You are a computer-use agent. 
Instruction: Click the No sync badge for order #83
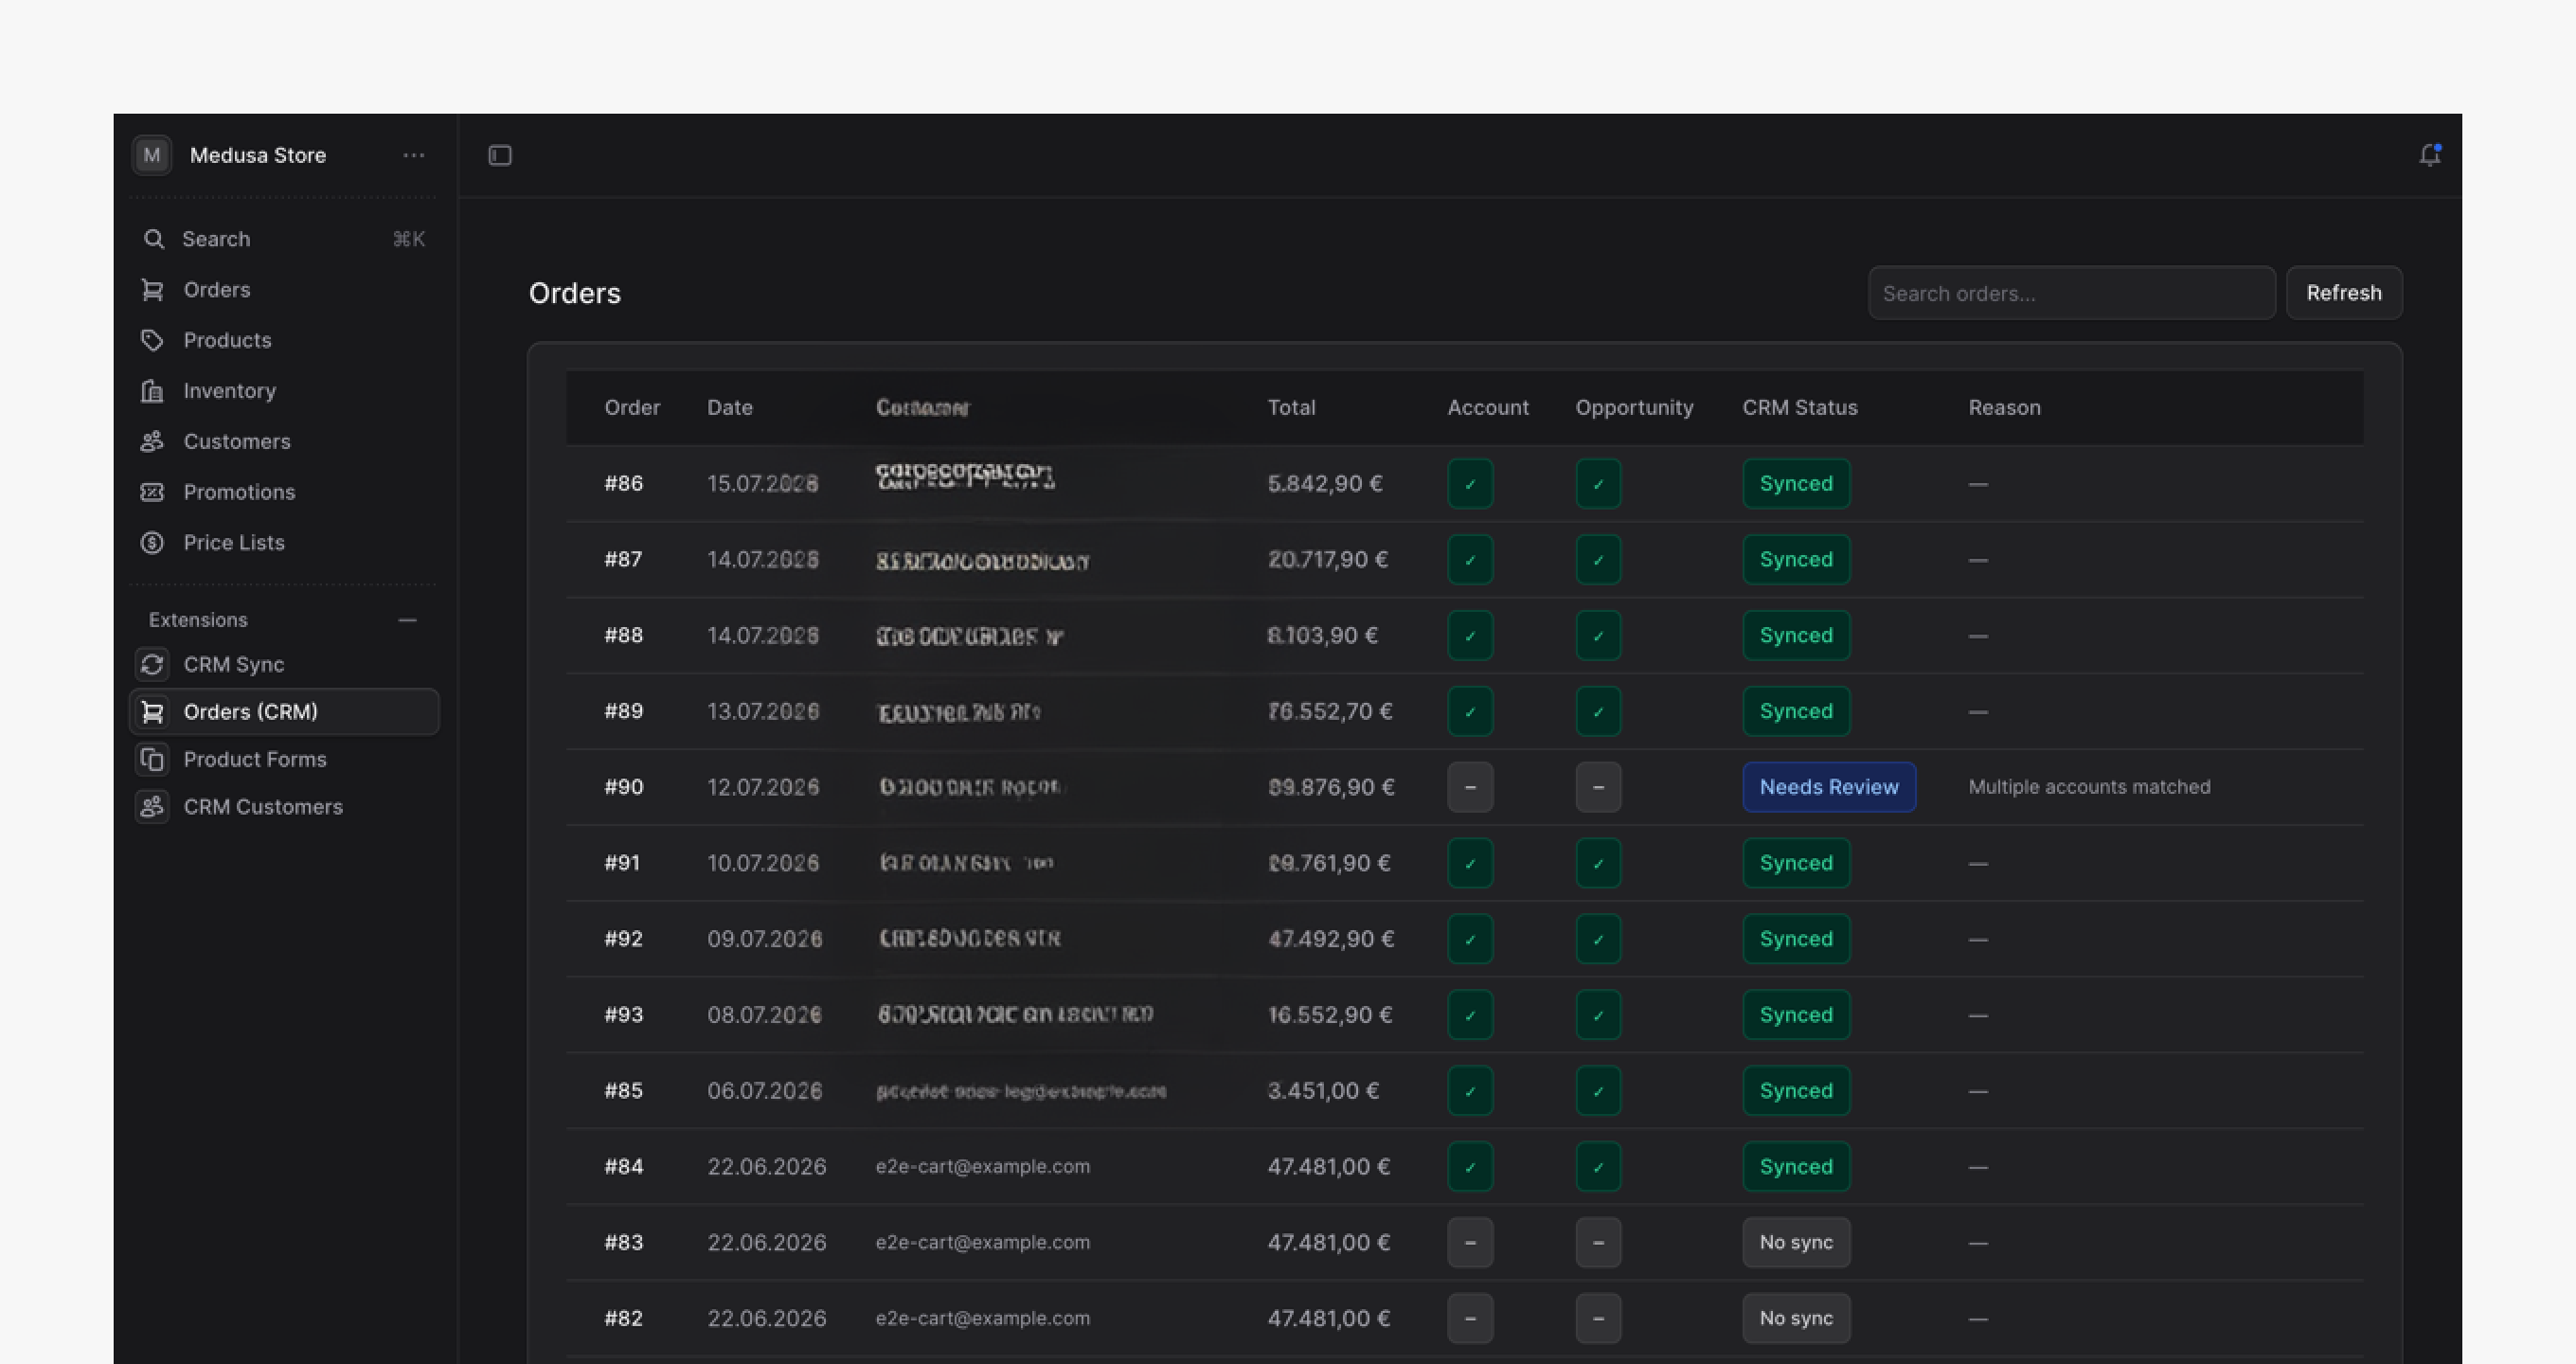[x=1796, y=1243]
